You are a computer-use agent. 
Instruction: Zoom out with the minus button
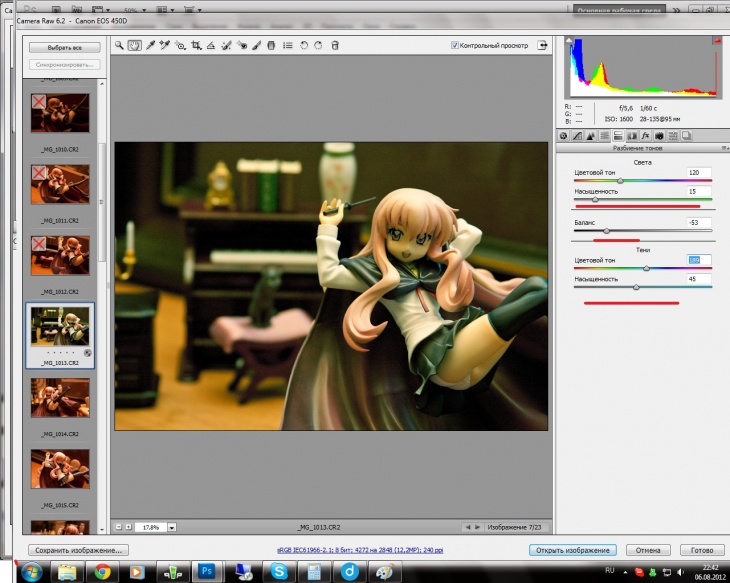click(118, 527)
